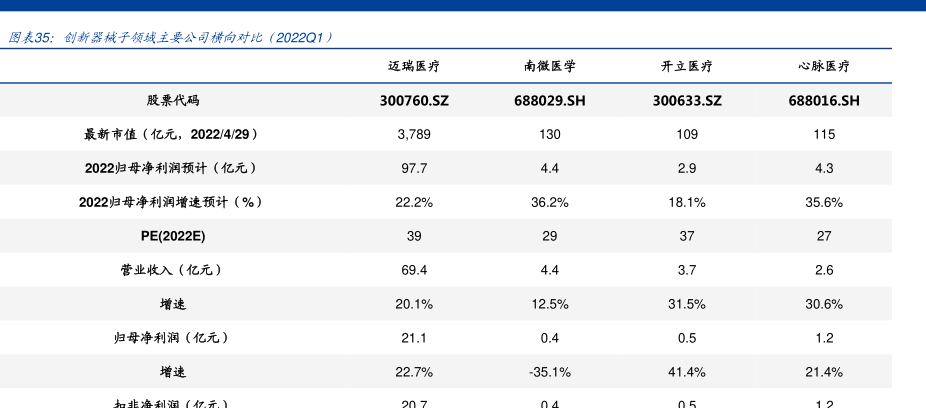Select the market value cell 3,789
926x408 pixels.
pos(414,134)
